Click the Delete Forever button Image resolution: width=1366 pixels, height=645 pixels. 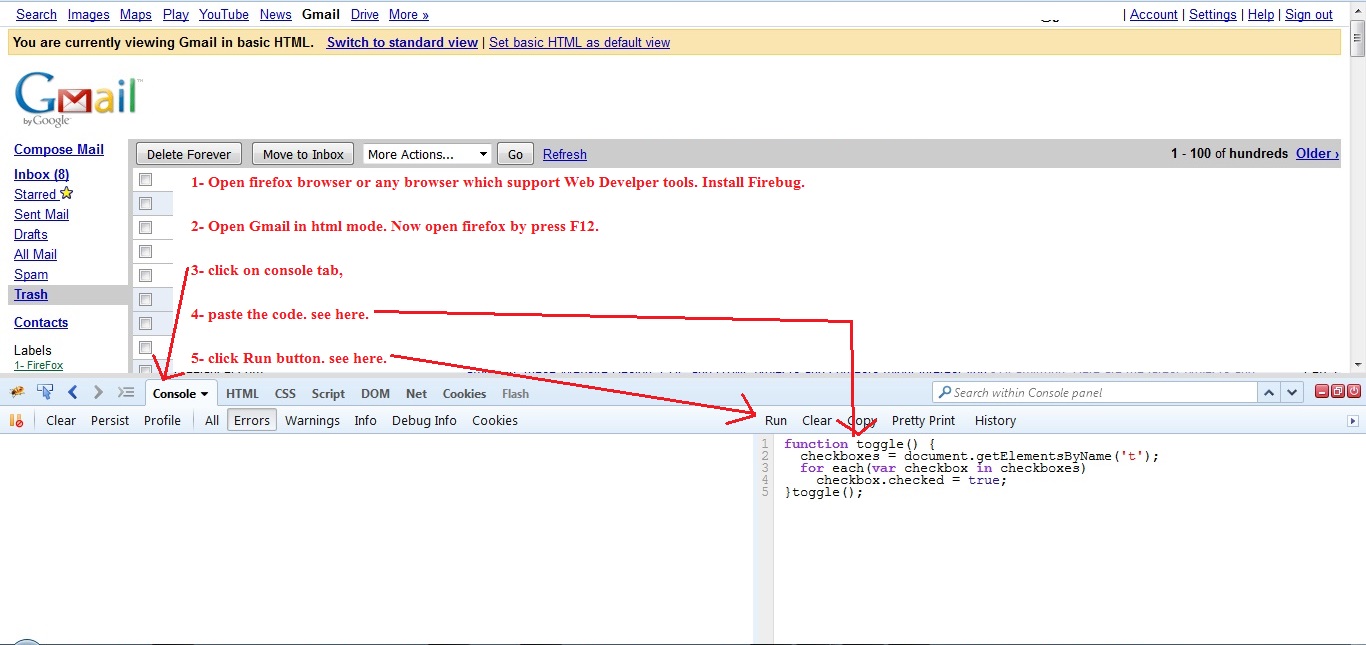pos(189,154)
